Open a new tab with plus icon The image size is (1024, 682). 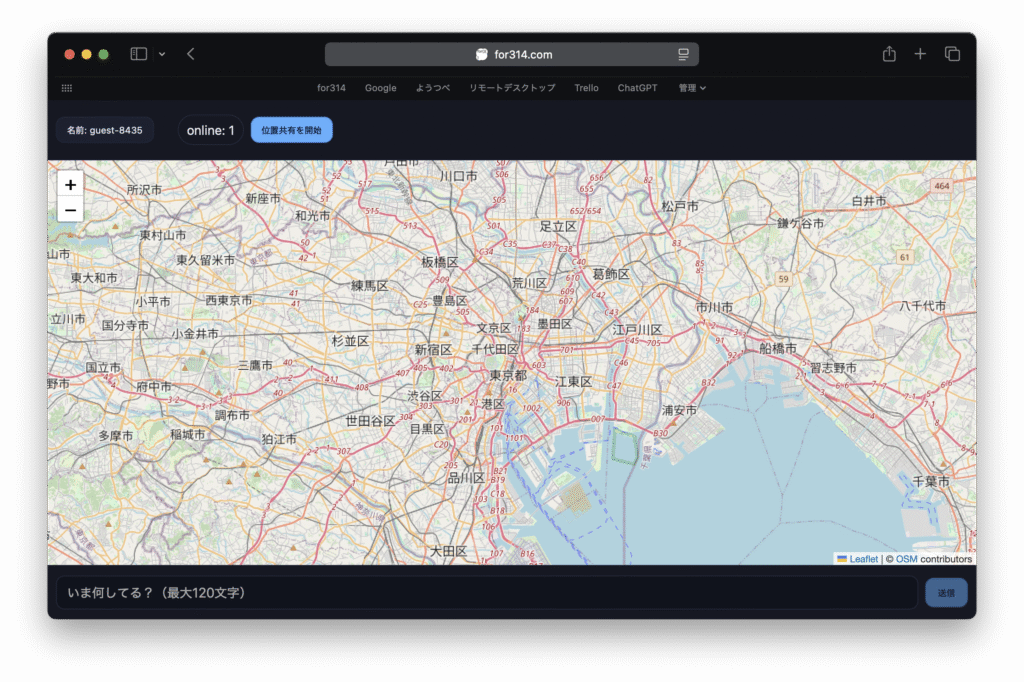point(920,54)
